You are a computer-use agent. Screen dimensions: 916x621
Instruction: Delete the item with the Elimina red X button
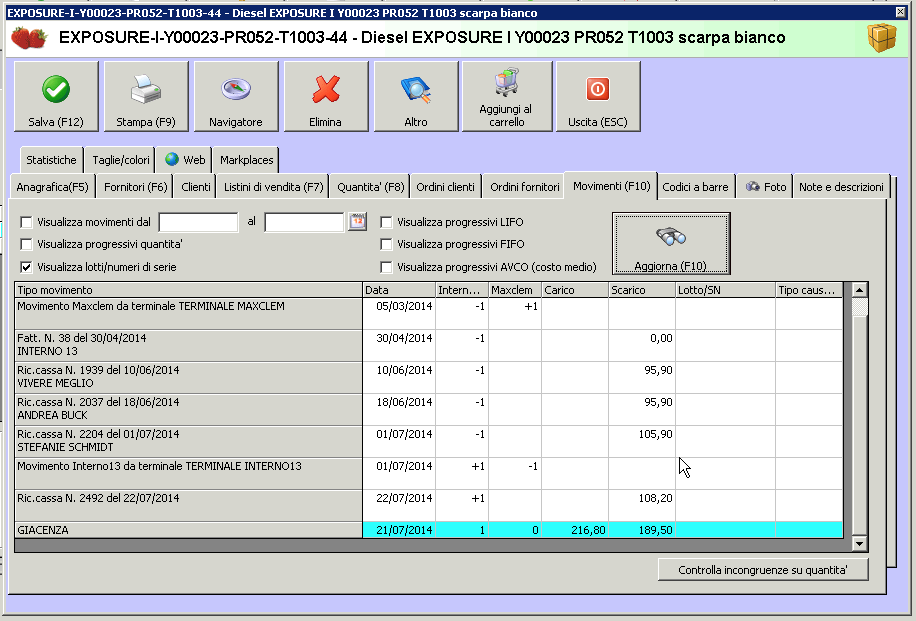coord(326,96)
